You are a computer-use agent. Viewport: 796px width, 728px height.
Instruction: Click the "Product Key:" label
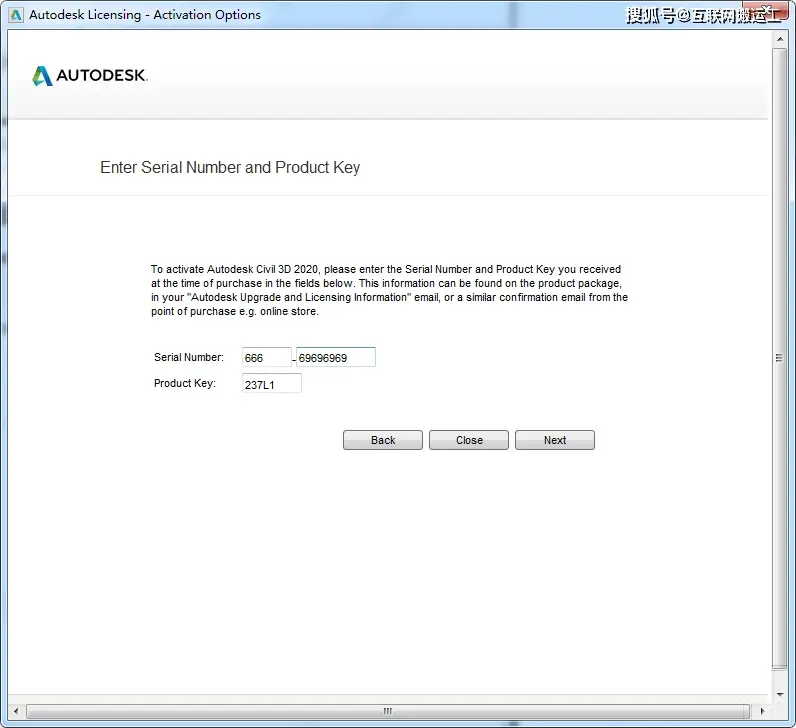(x=185, y=383)
